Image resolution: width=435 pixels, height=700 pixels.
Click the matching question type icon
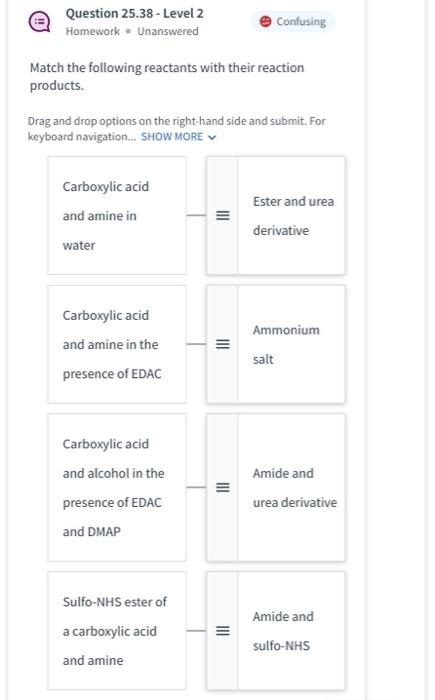click(40, 22)
